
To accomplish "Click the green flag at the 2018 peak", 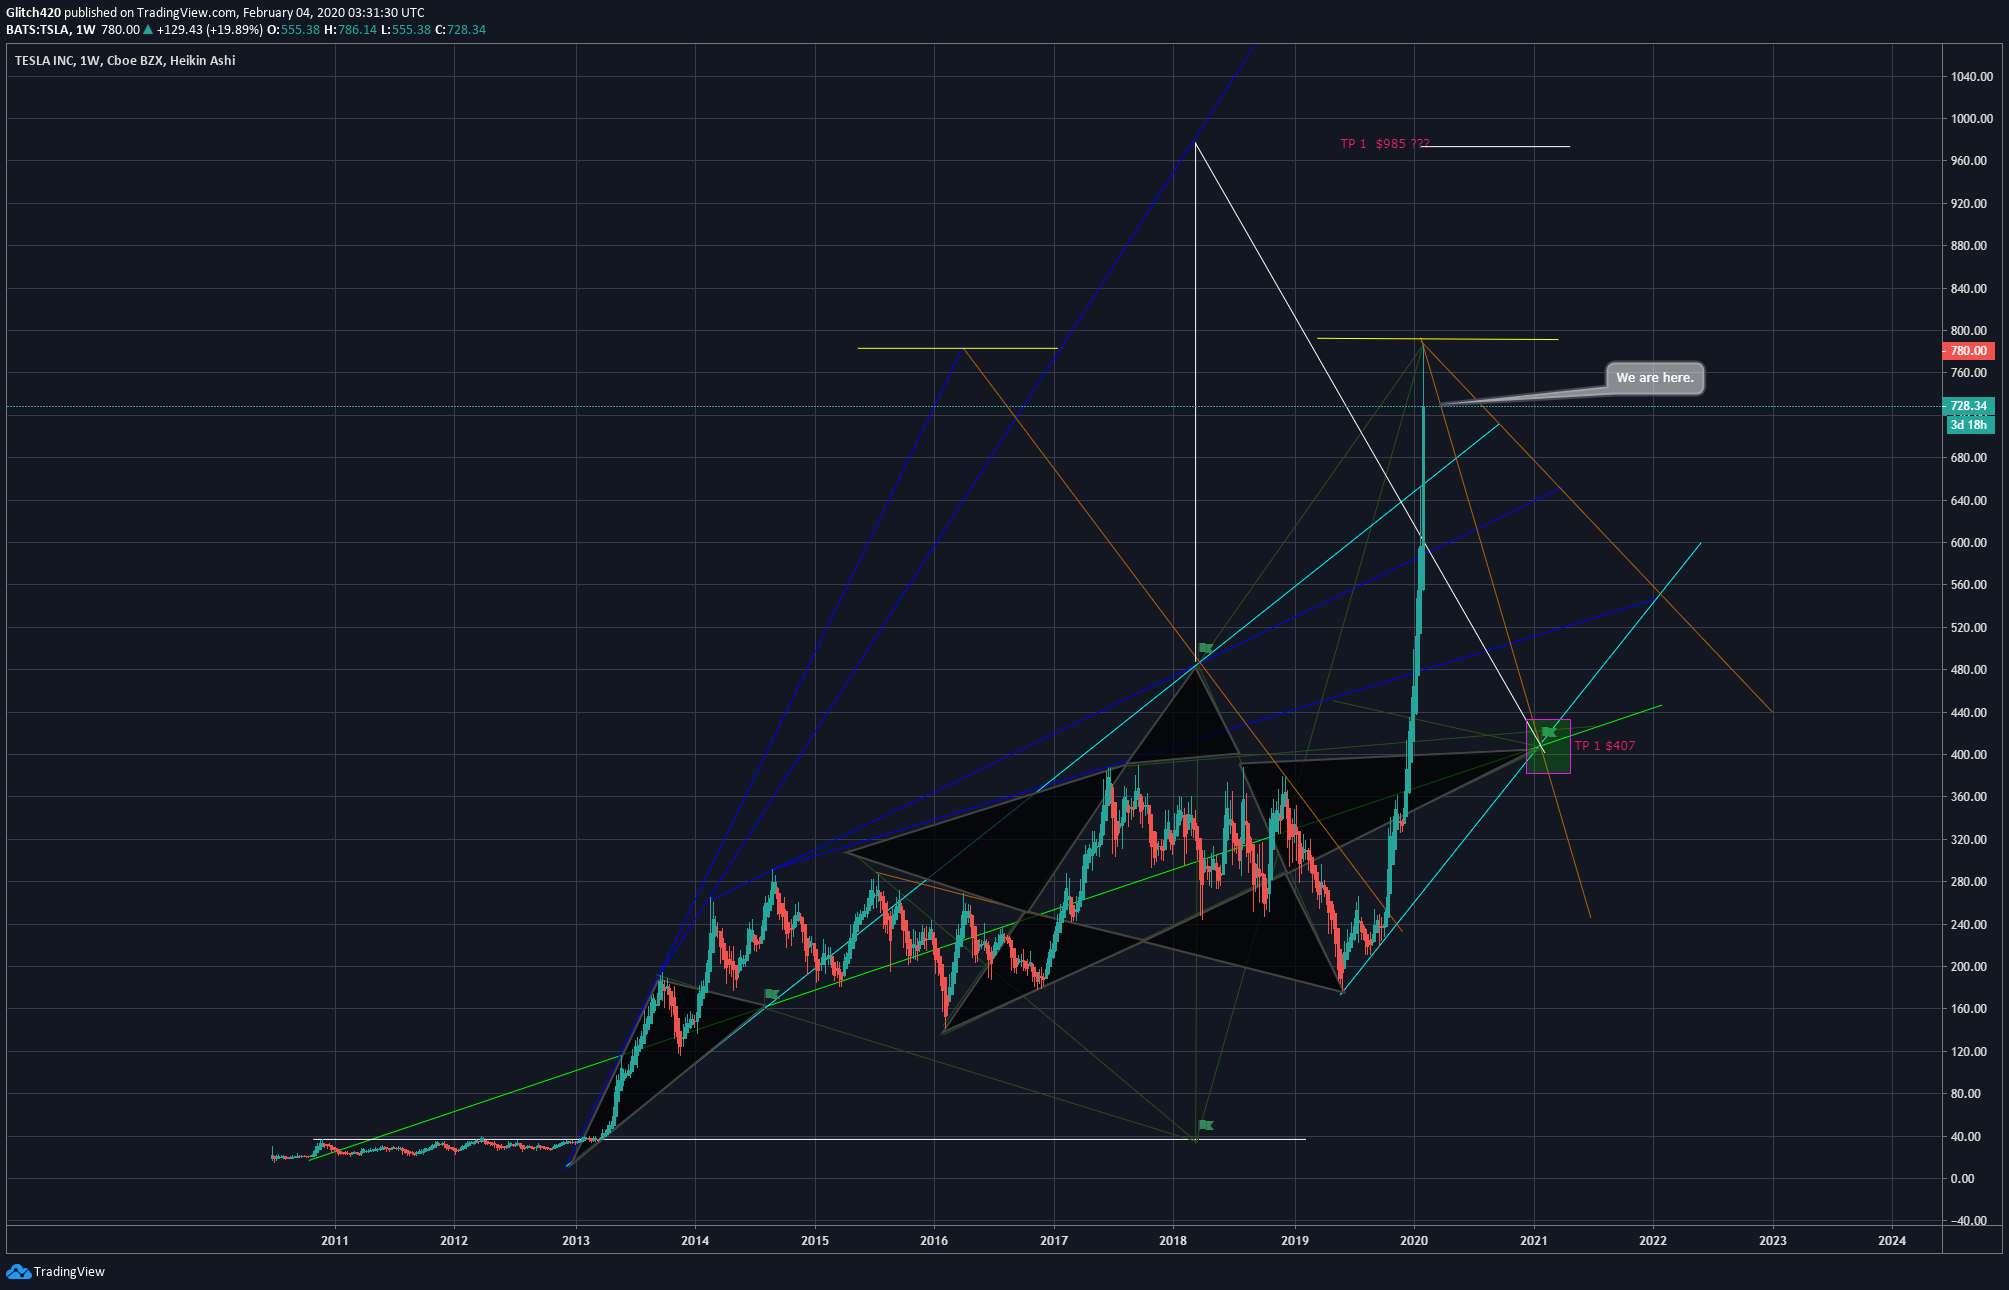I will pos(1206,648).
